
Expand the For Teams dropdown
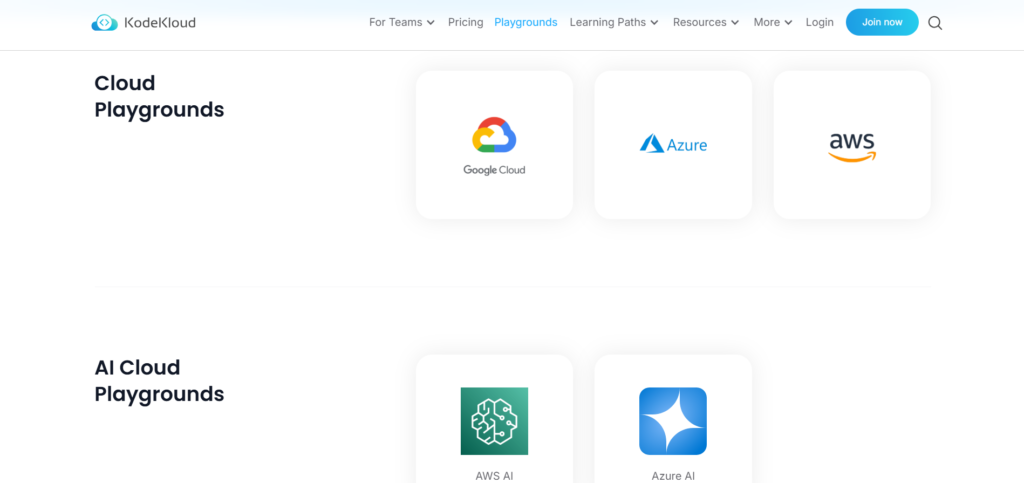click(x=402, y=22)
